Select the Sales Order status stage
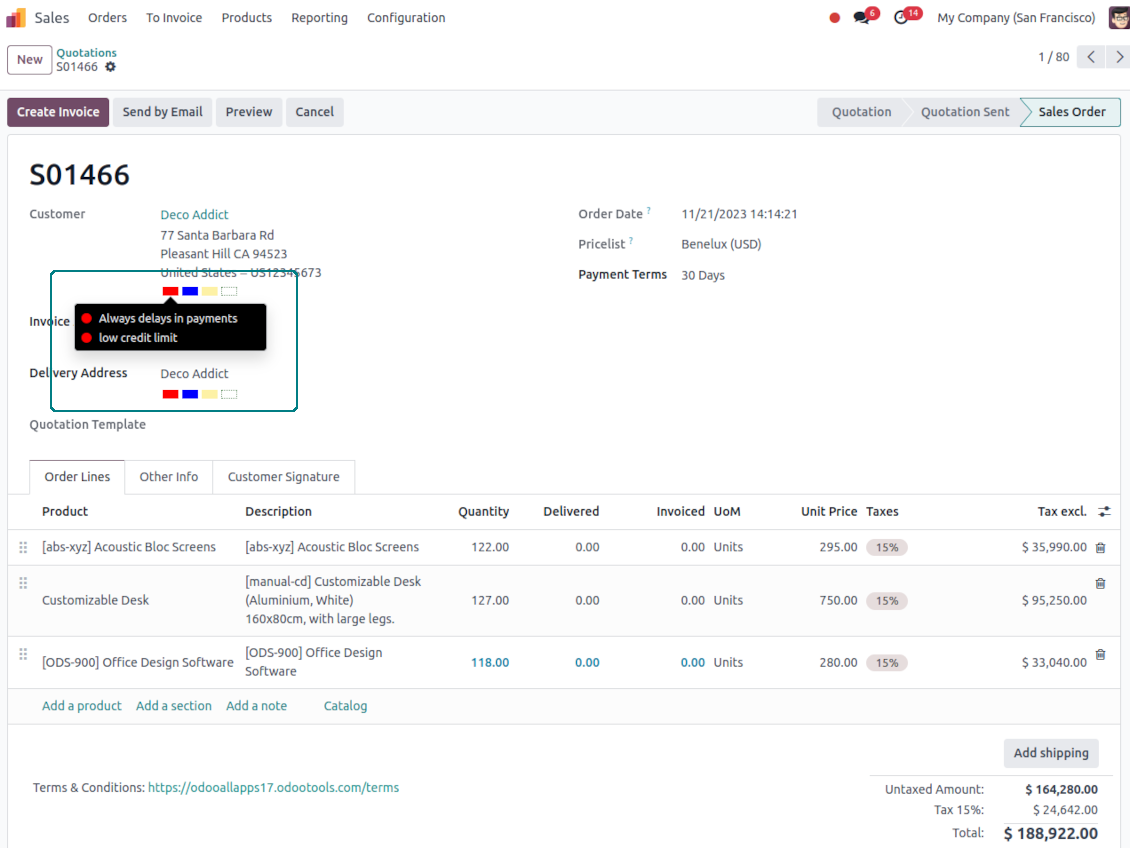 point(1071,112)
